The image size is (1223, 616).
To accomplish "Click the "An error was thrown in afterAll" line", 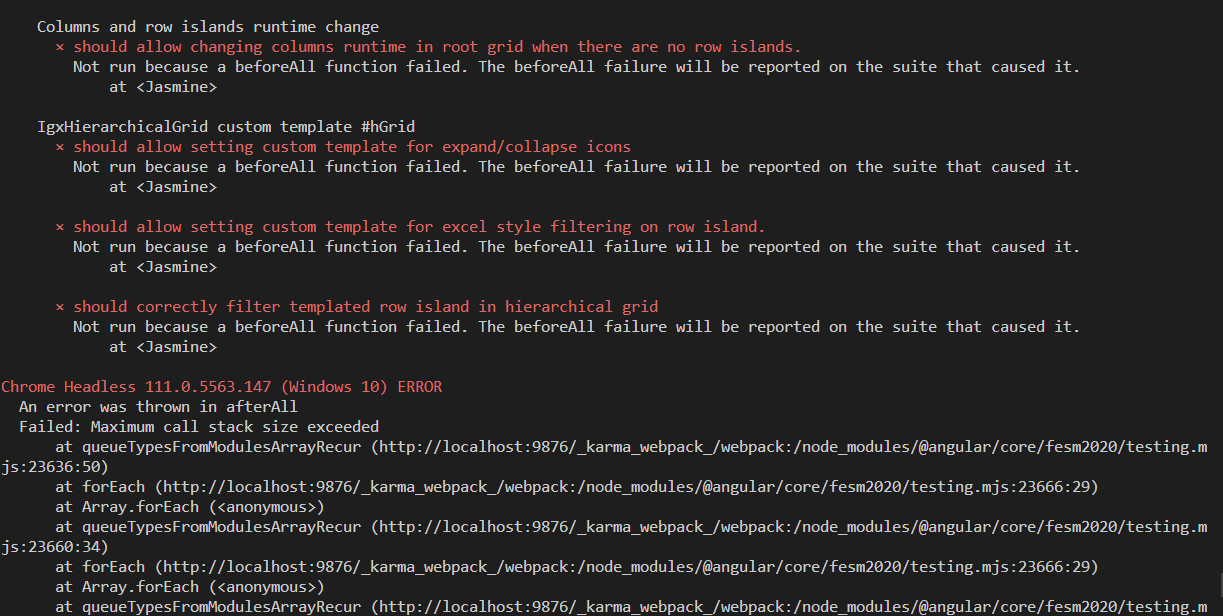I will coord(158,407).
